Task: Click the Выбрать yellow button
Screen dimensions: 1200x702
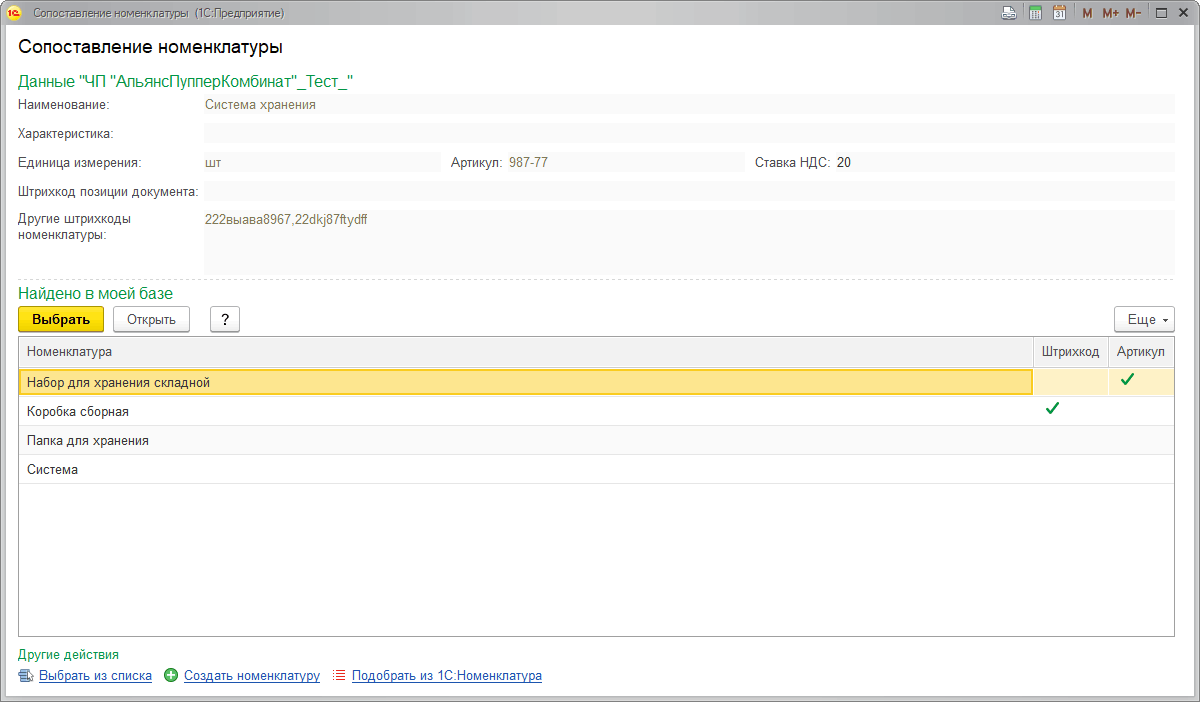Action: tap(61, 319)
